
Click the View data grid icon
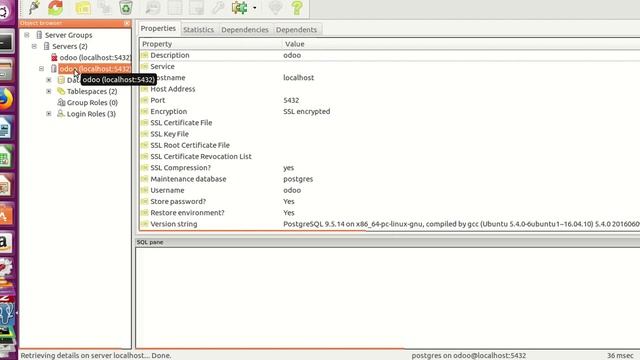tap(175, 8)
